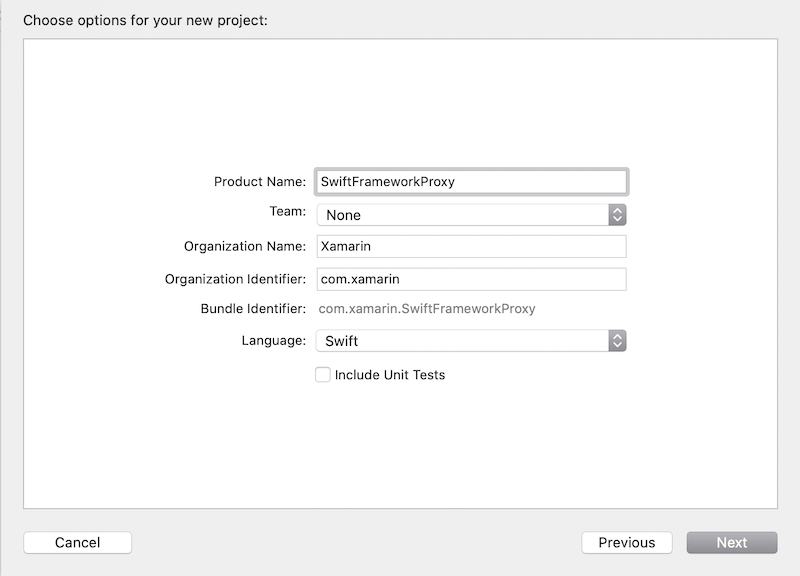Click the Team stepper arrows
The height and width of the screenshot is (576, 800).
[x=618, y=214]
